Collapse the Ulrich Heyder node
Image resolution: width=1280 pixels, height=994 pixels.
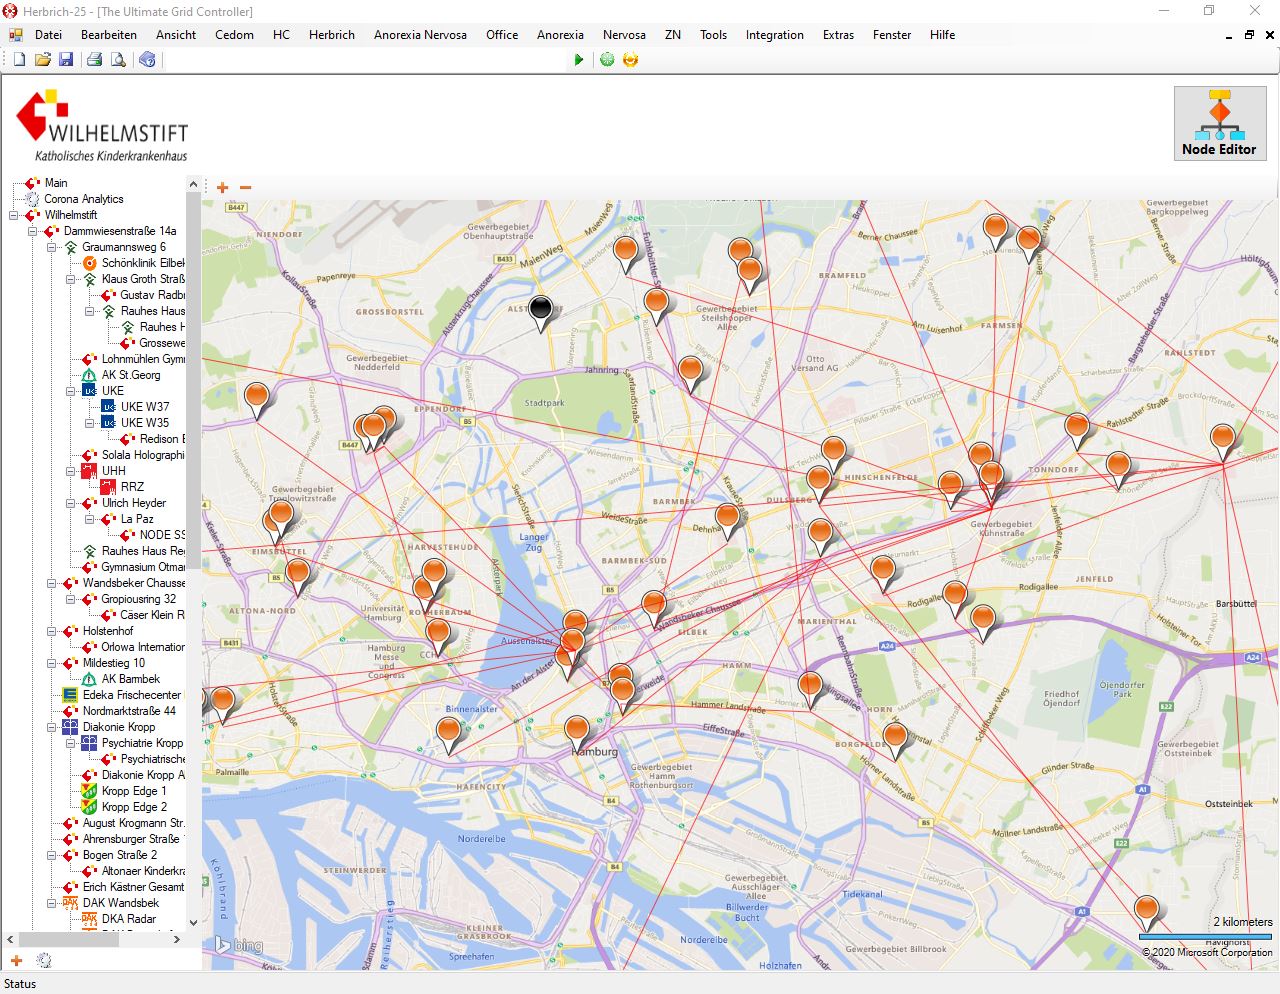point(71,503)
